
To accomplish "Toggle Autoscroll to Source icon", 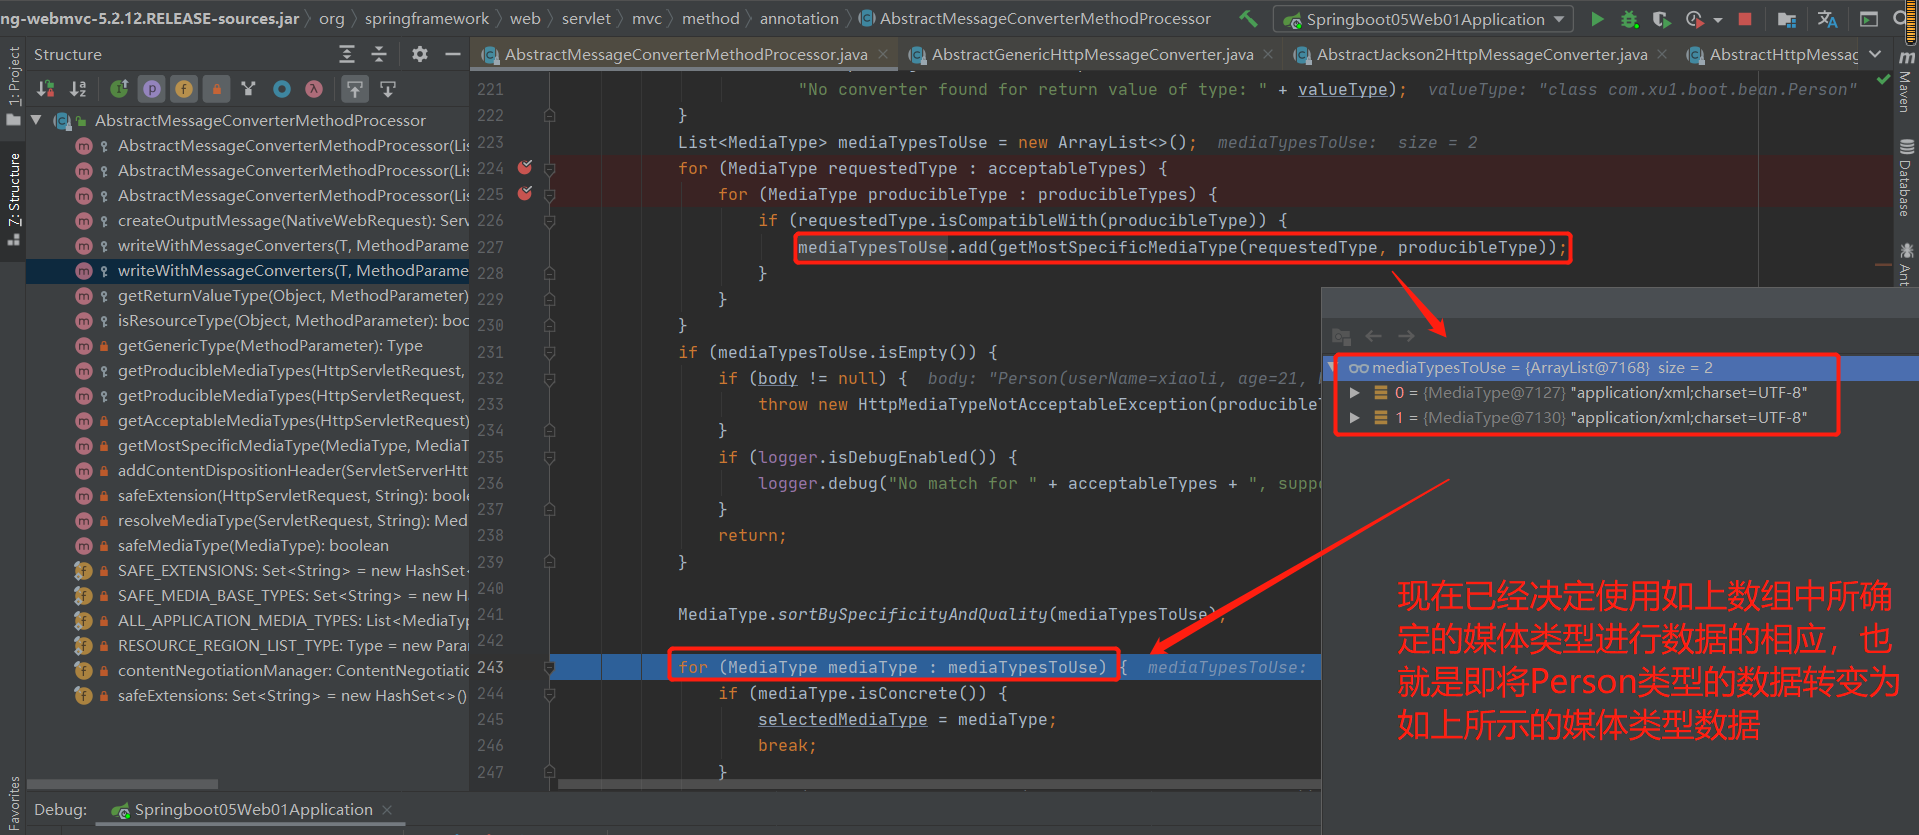I will click(x=355, y=89).
